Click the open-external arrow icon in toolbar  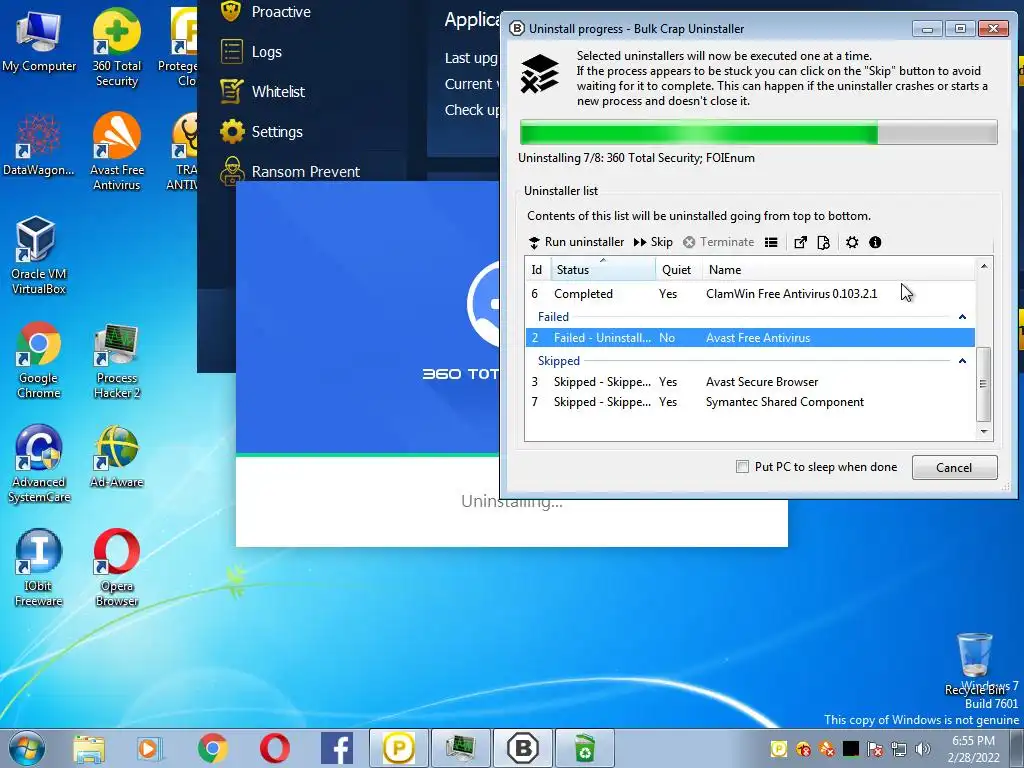pos(800,242)
